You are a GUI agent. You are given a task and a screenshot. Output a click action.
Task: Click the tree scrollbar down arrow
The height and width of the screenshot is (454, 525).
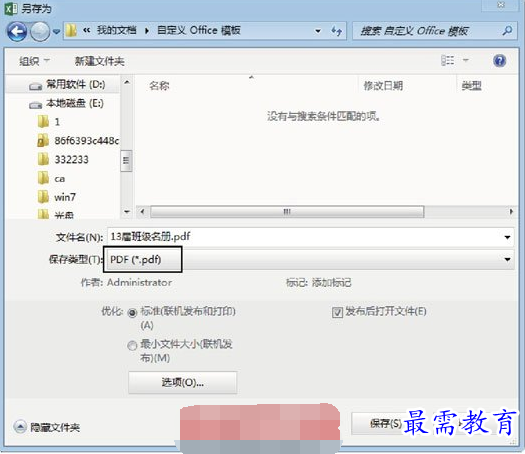click(127, 212)
